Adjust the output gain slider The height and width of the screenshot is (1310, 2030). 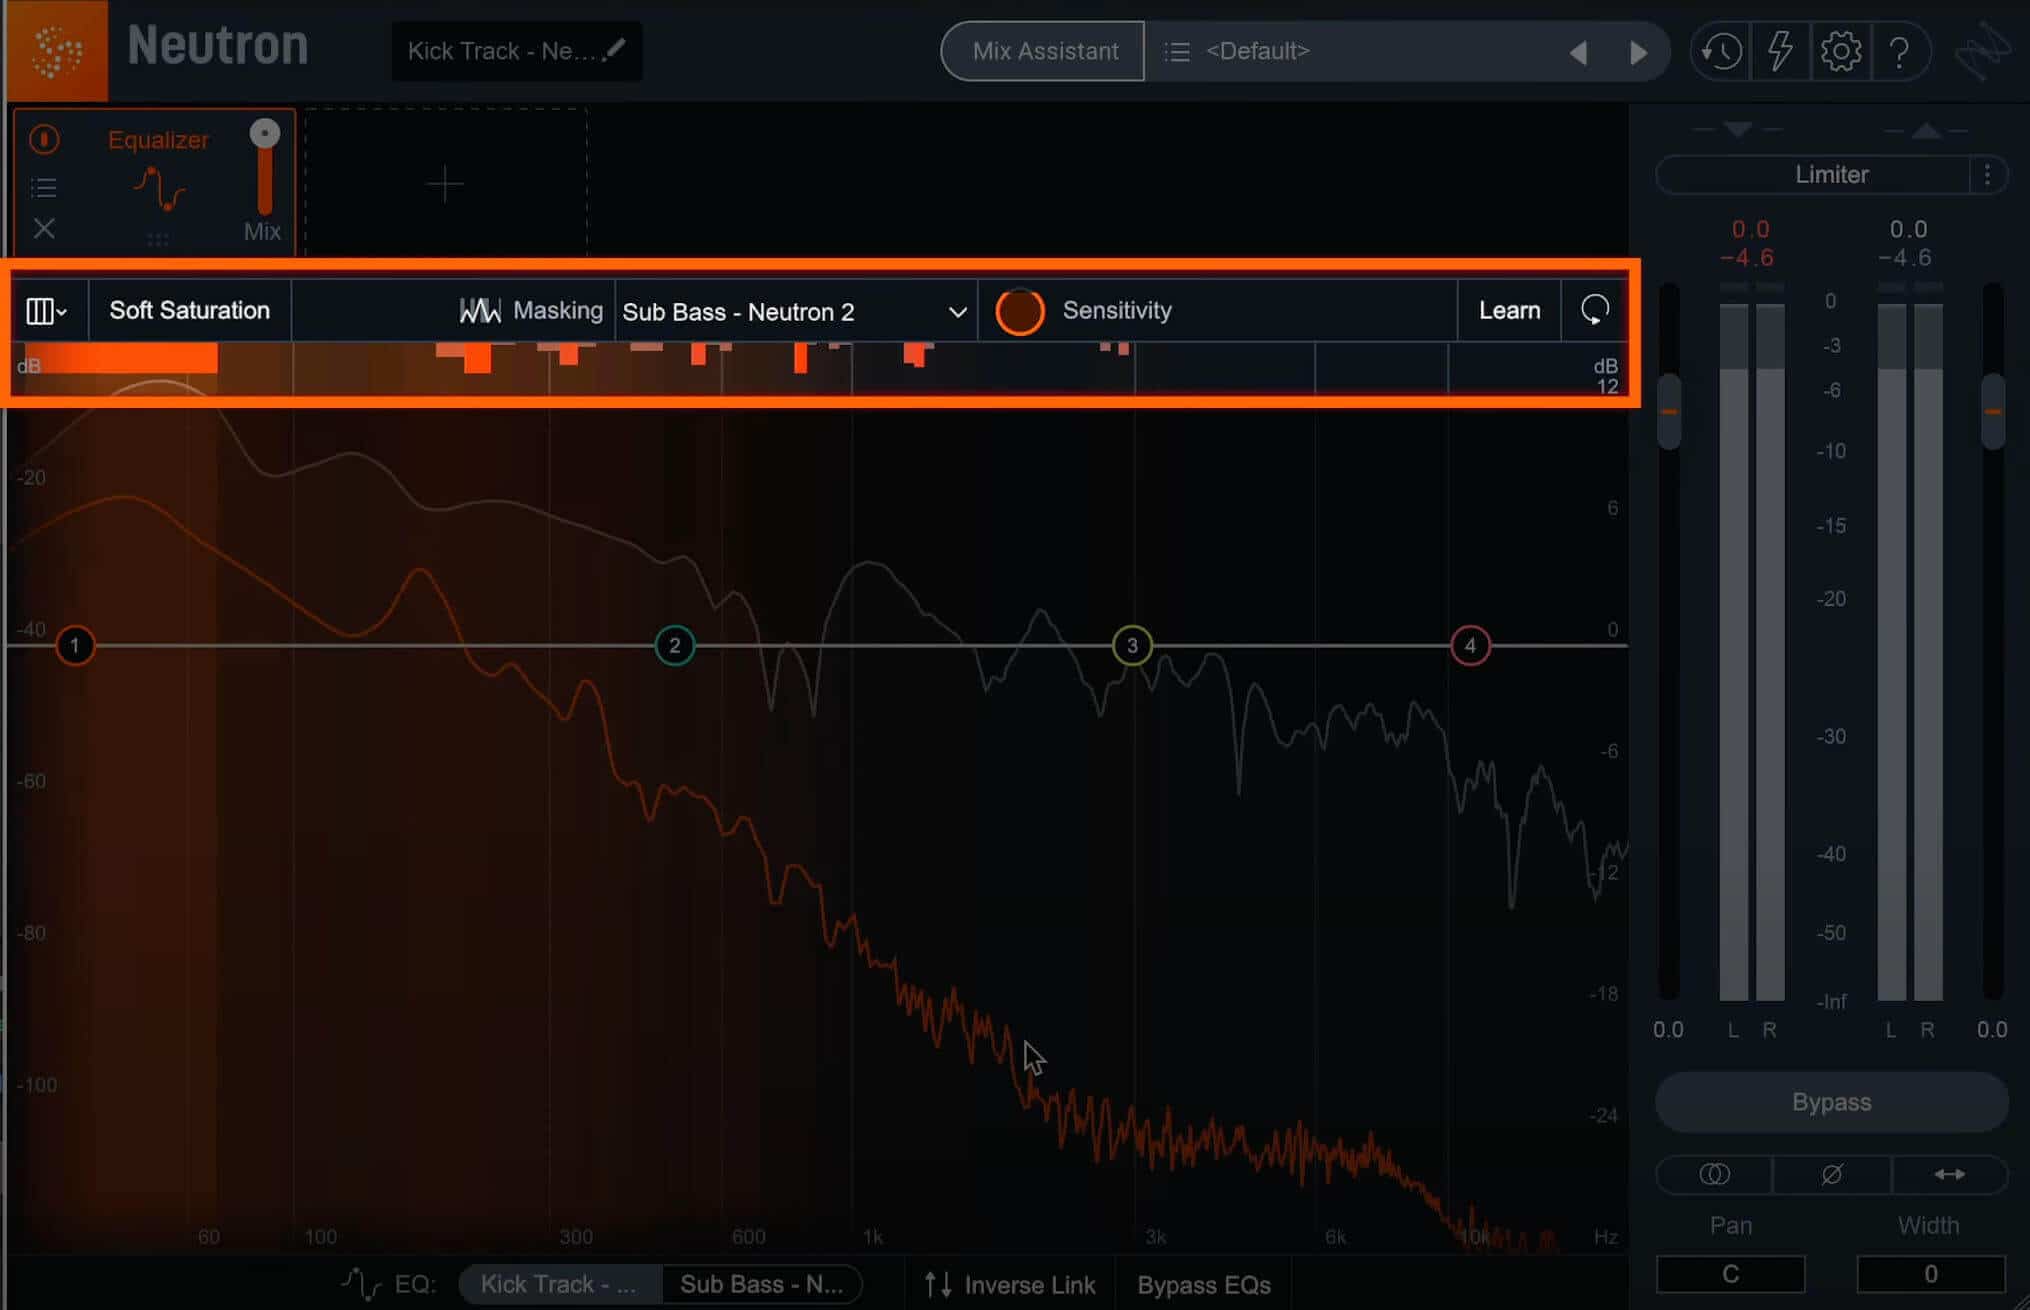pyautogui.click(x=1993, y=411)
